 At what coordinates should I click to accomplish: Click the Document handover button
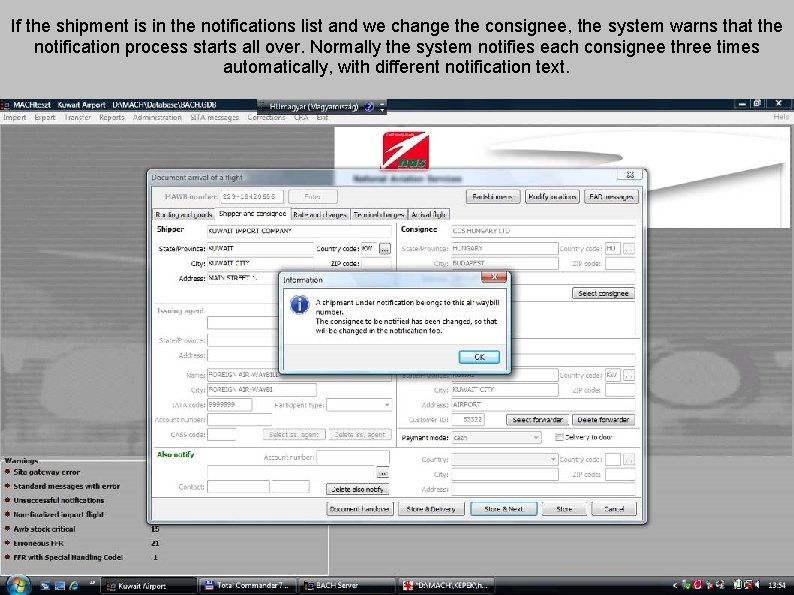tap(360, 509)
